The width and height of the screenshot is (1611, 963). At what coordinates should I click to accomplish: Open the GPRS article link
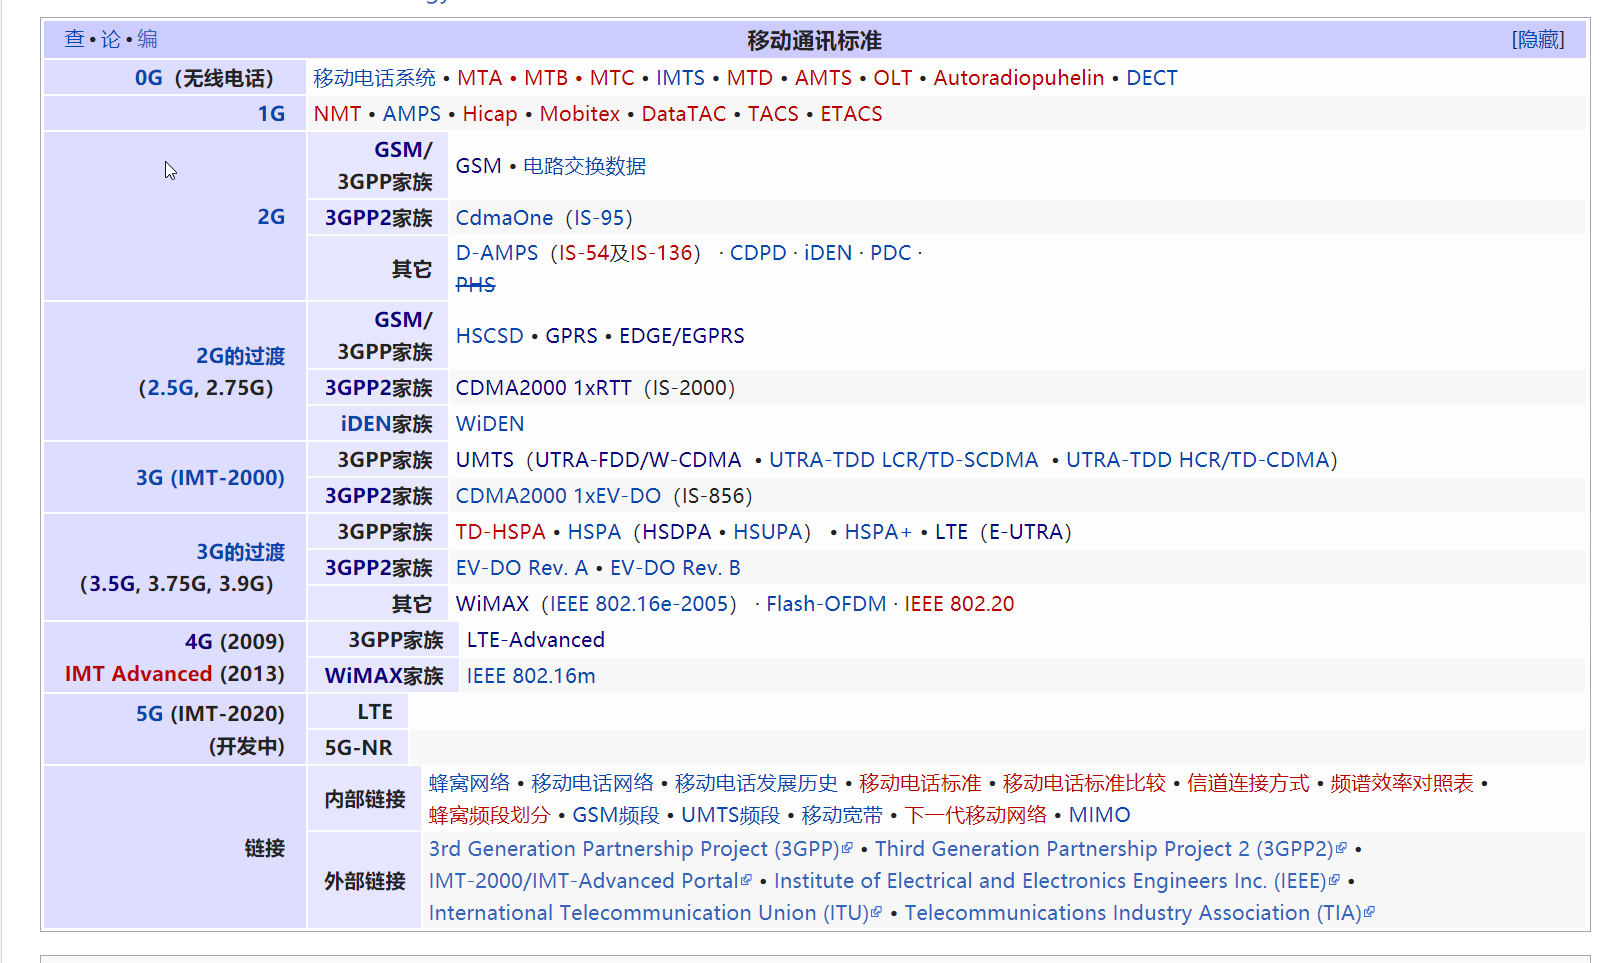[x=571, y=335]
